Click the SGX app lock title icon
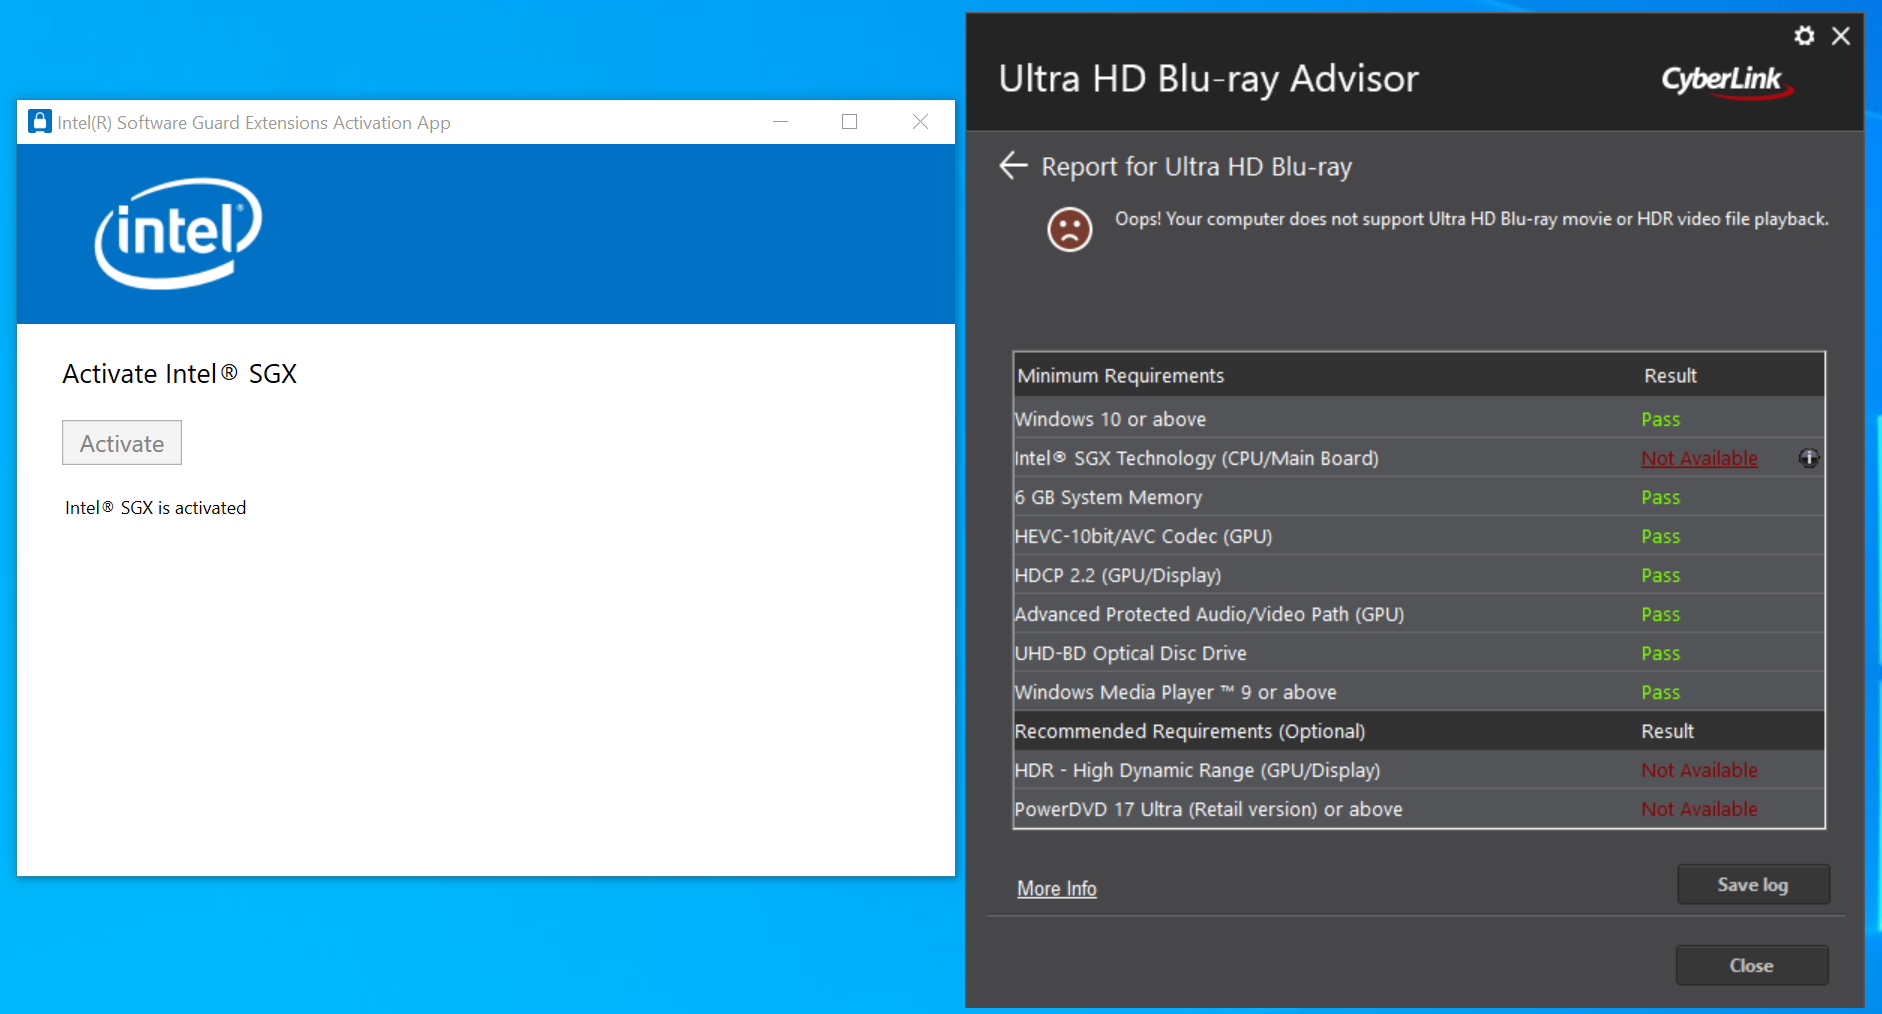Screen dimensions: 1882x1014 [x=40, y=122]
